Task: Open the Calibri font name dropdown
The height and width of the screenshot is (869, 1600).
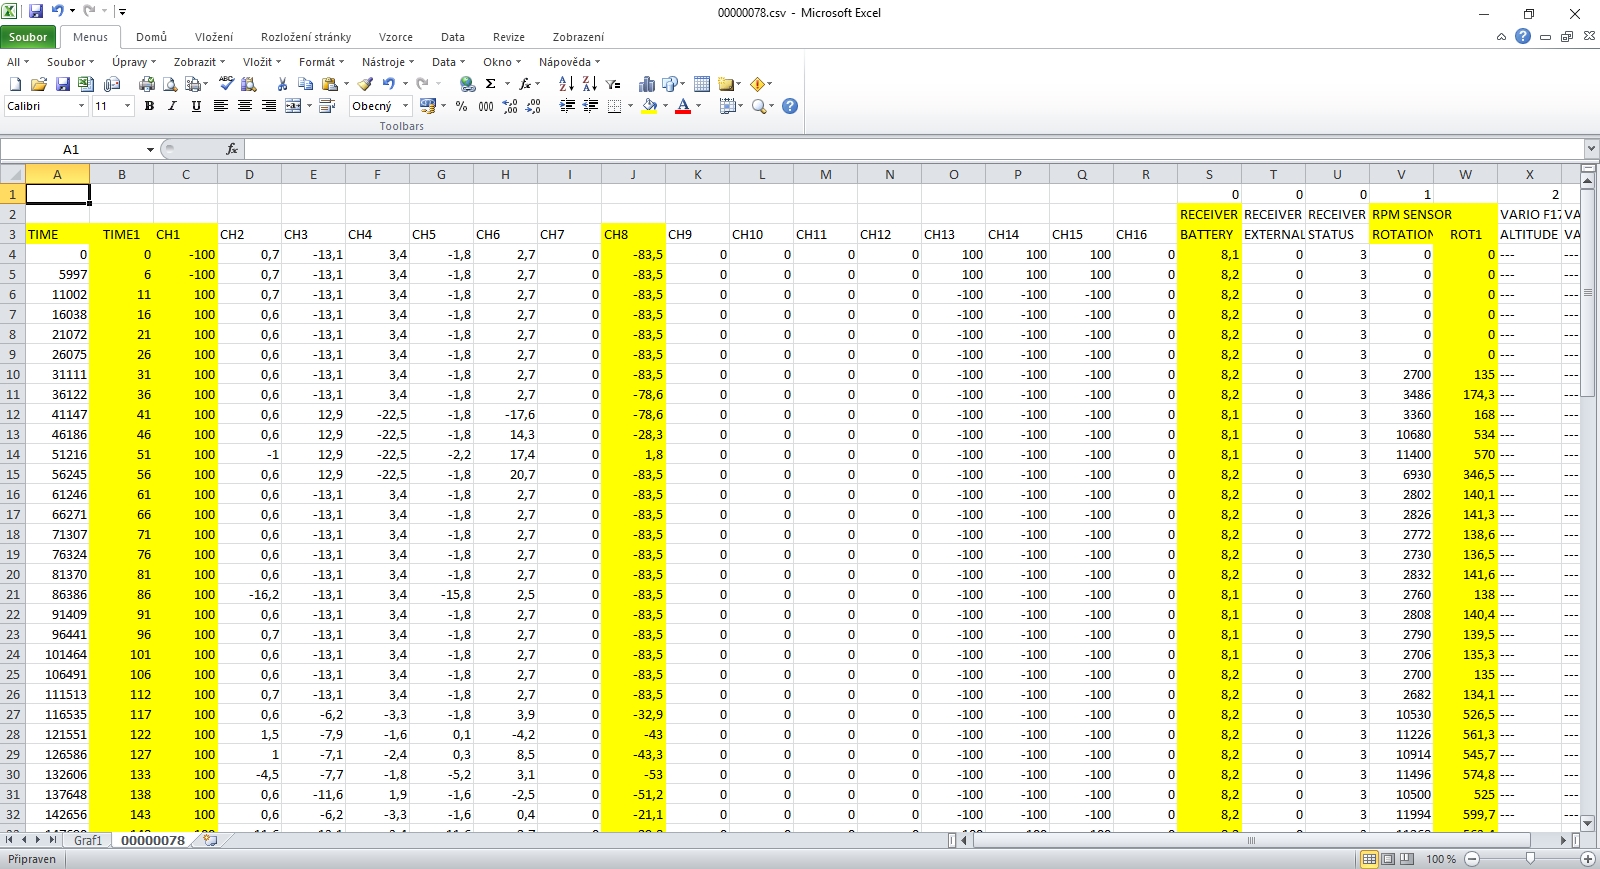Action: point(81,106)
